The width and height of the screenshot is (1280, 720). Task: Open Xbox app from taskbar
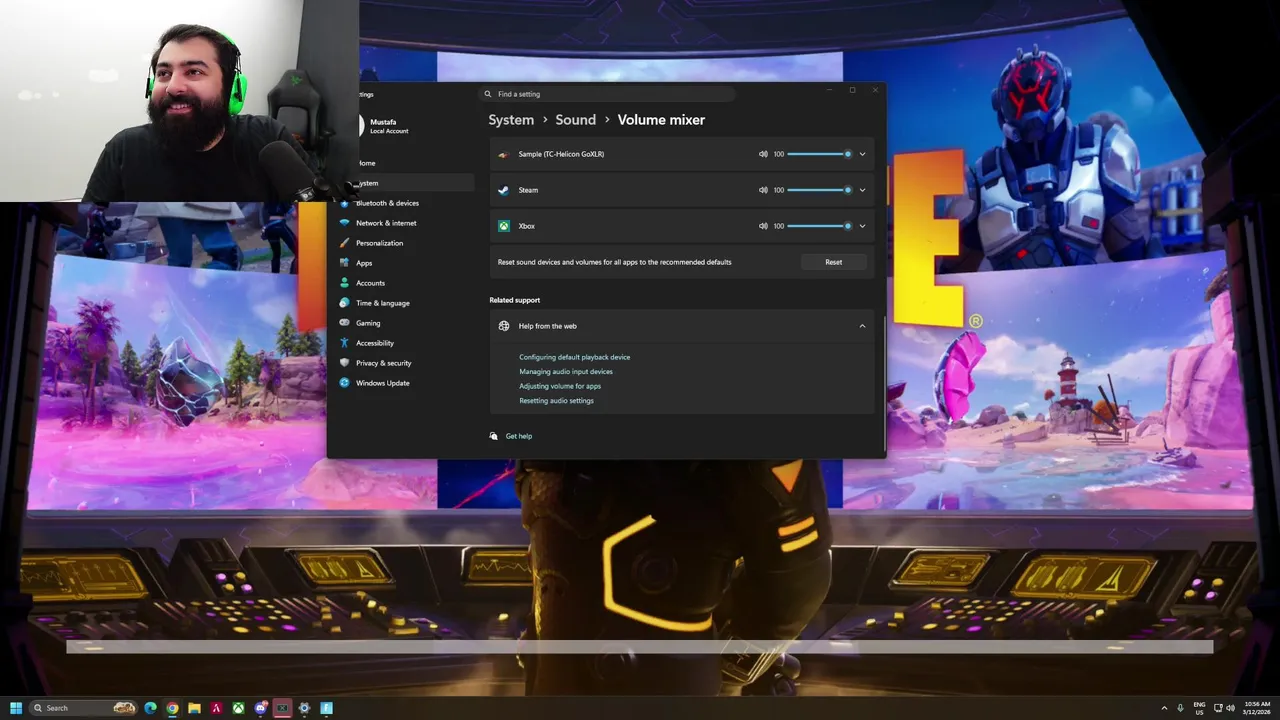(x=238, y=708)
